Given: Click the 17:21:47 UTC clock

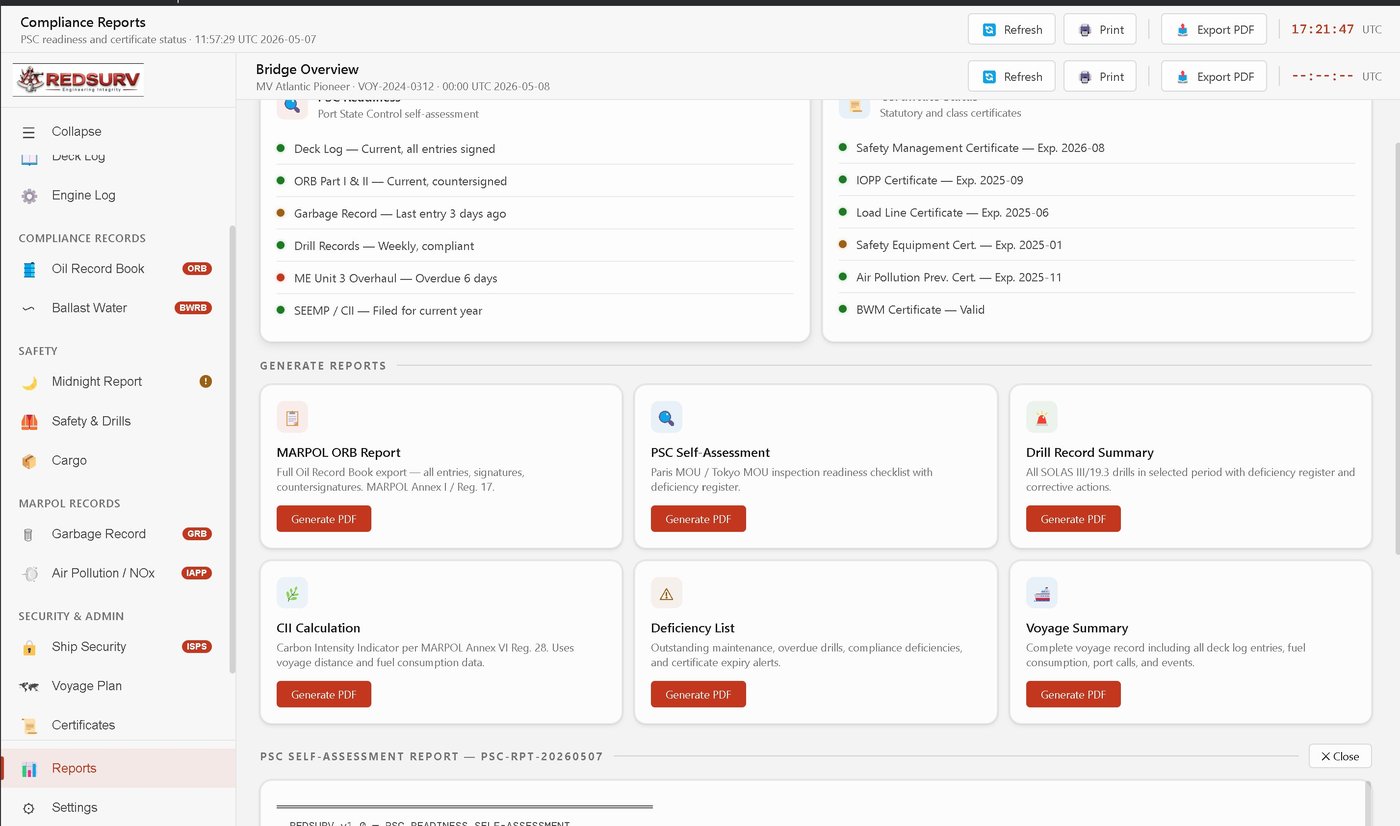Looking at the screenshot, I should (1336, 30).
